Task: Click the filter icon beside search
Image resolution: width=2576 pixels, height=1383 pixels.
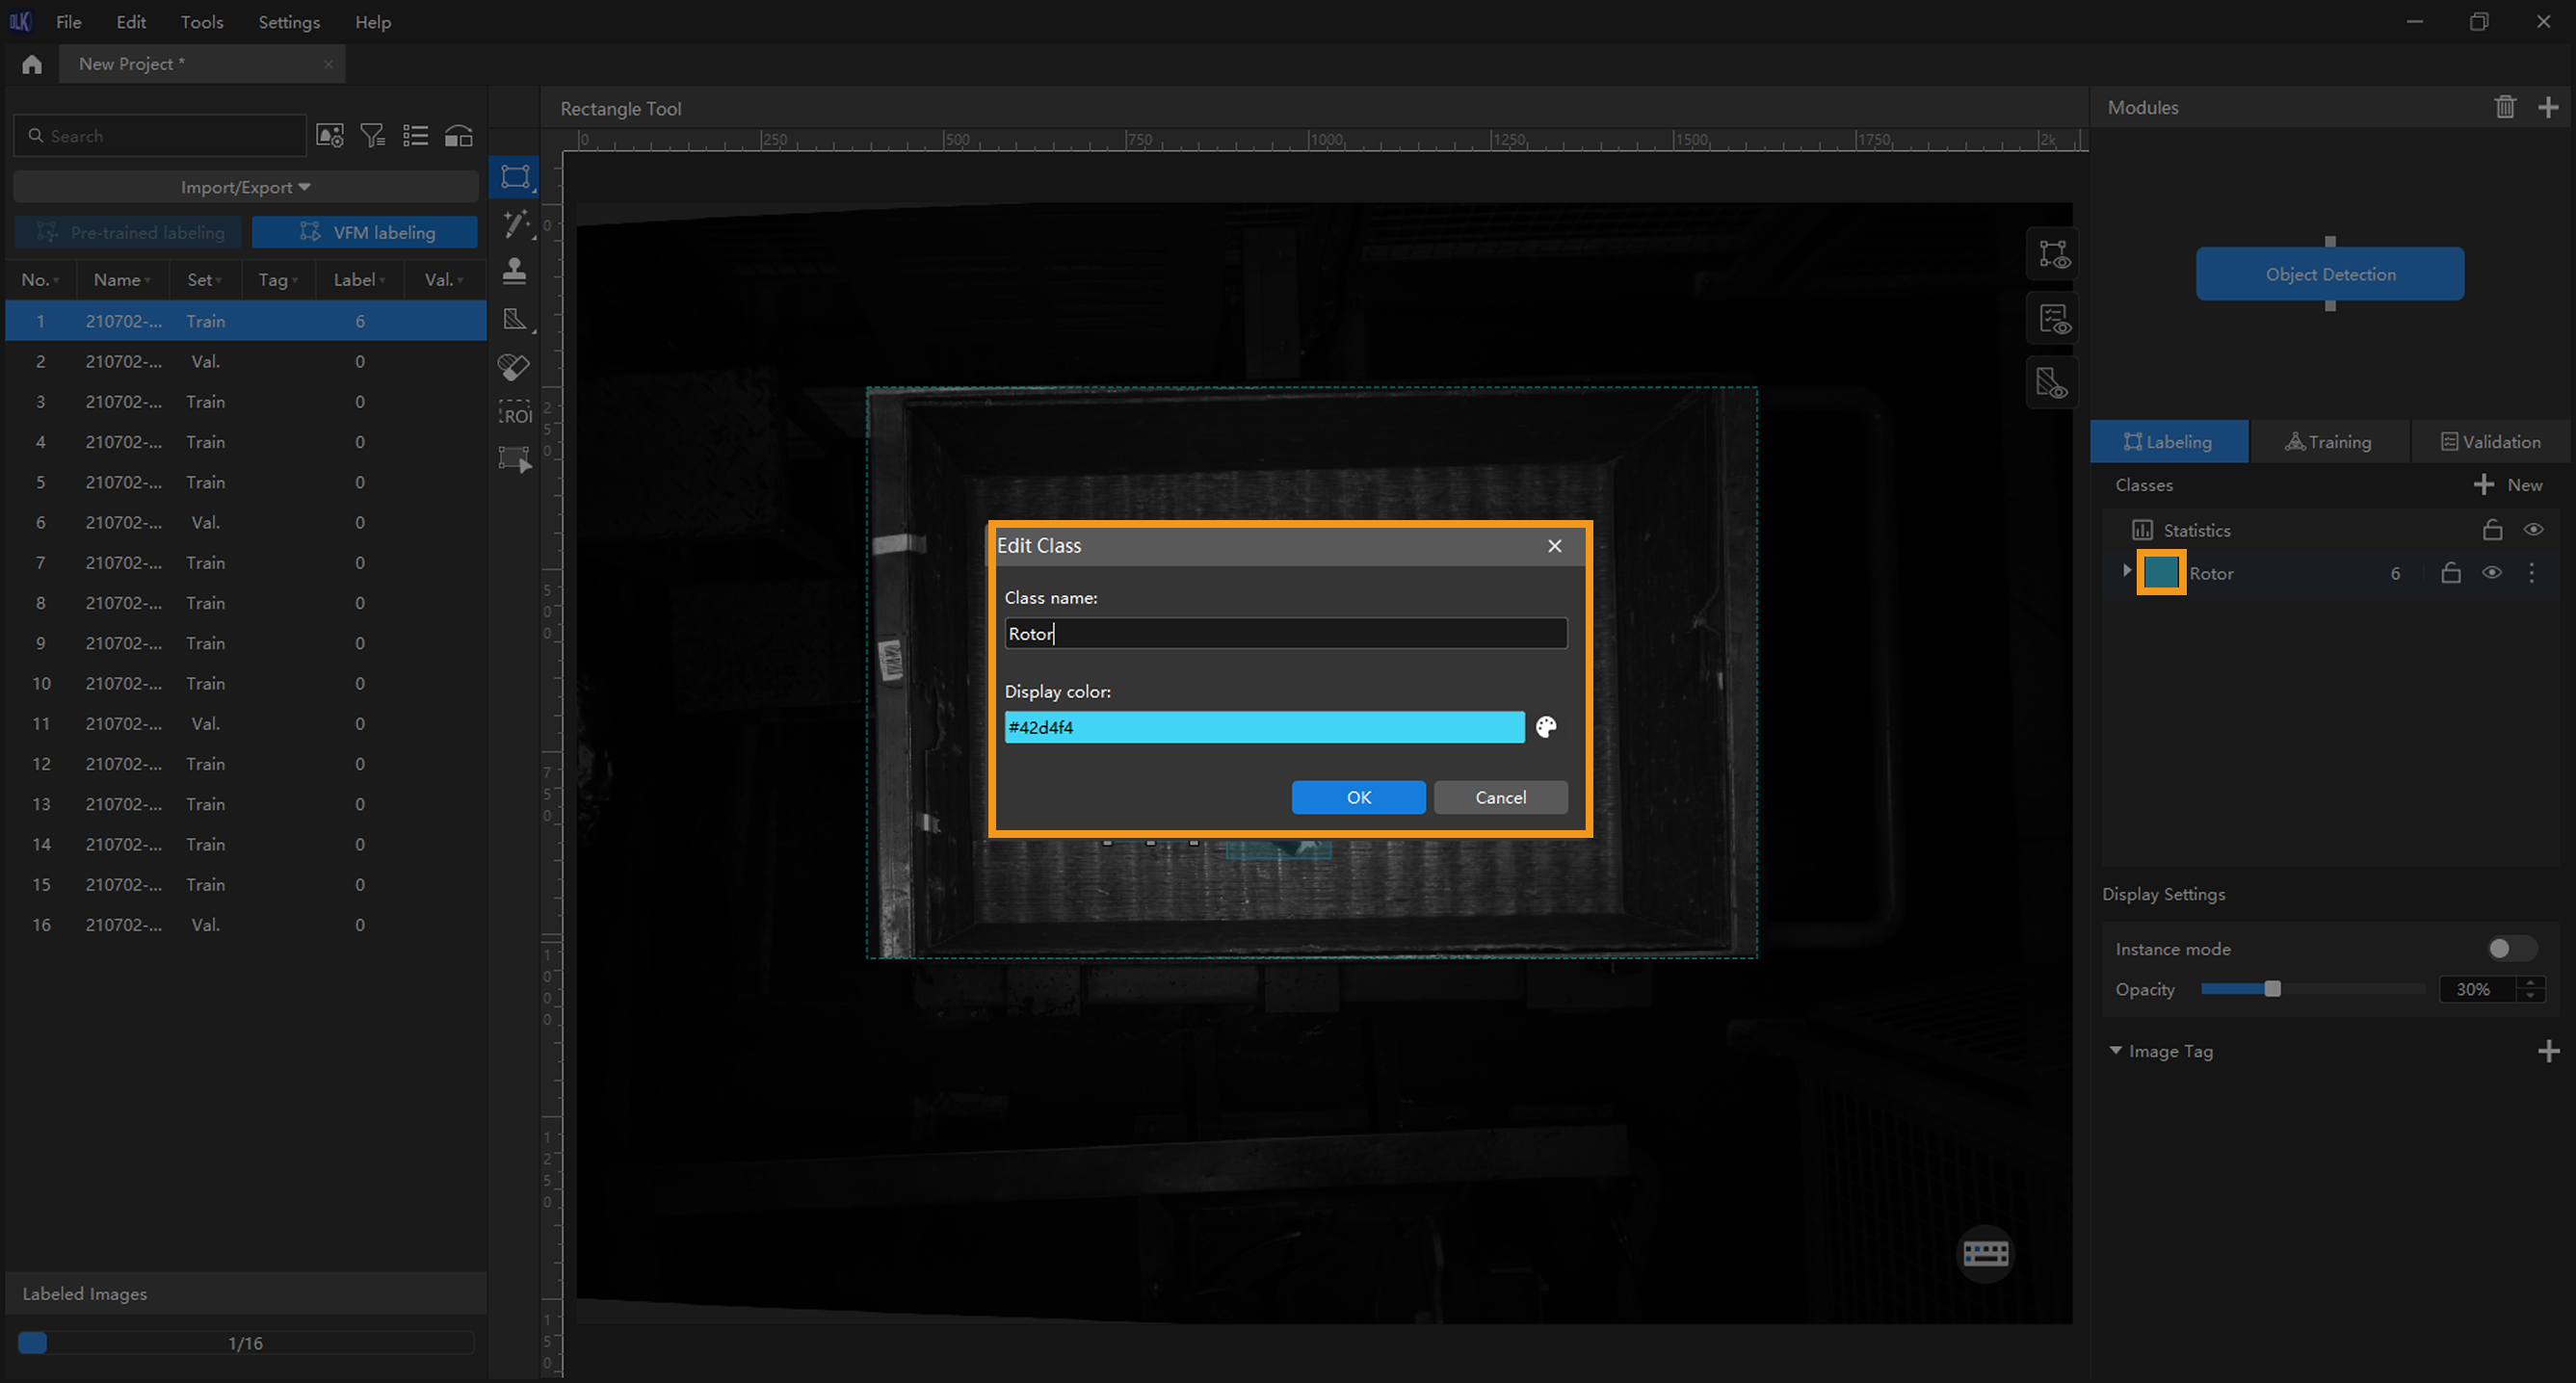Action: point(372,136)
